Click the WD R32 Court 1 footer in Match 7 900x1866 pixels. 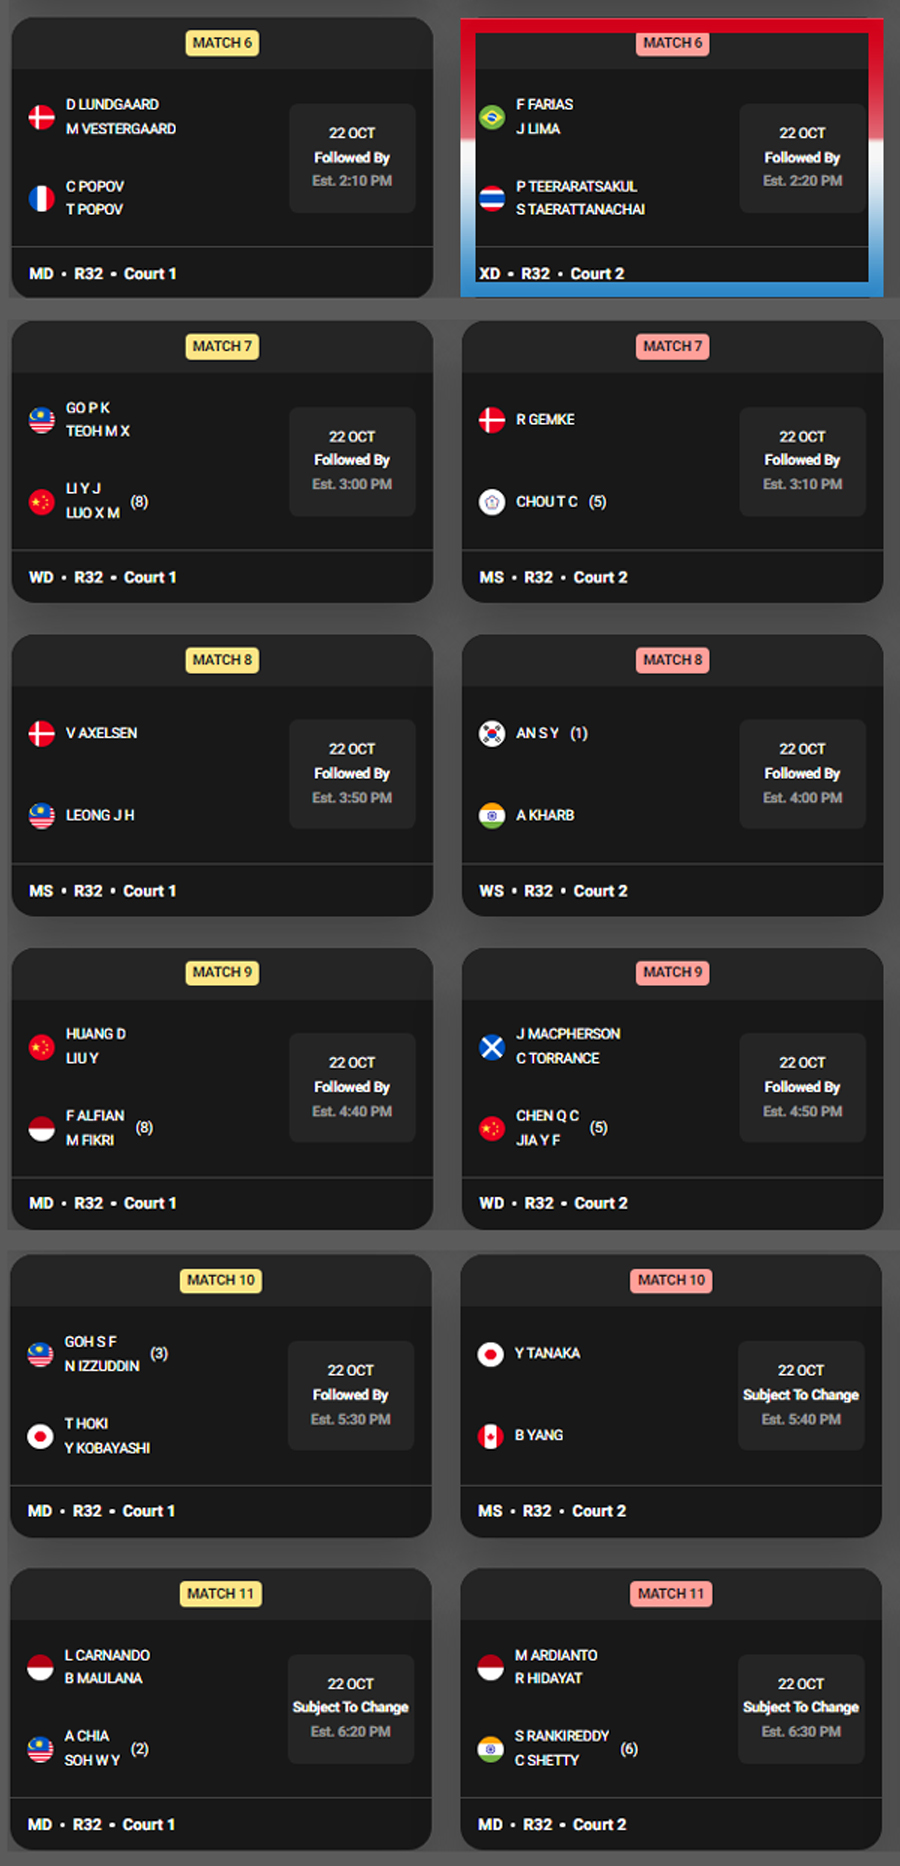(x=103, y=577)
